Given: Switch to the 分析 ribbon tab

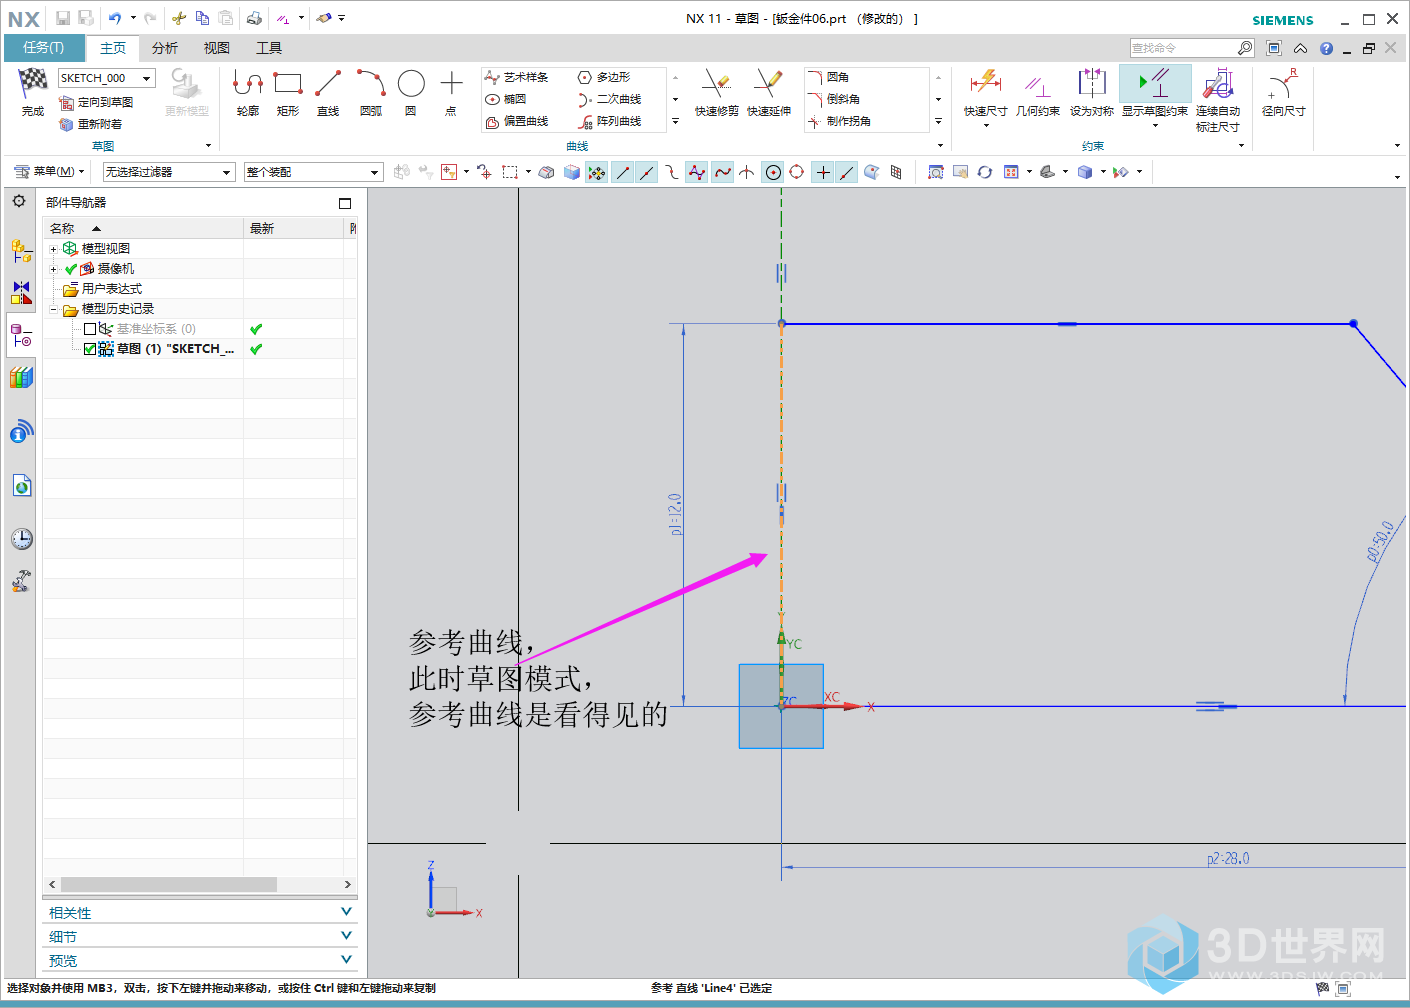Looking at the screenshot, I should 165,48.
